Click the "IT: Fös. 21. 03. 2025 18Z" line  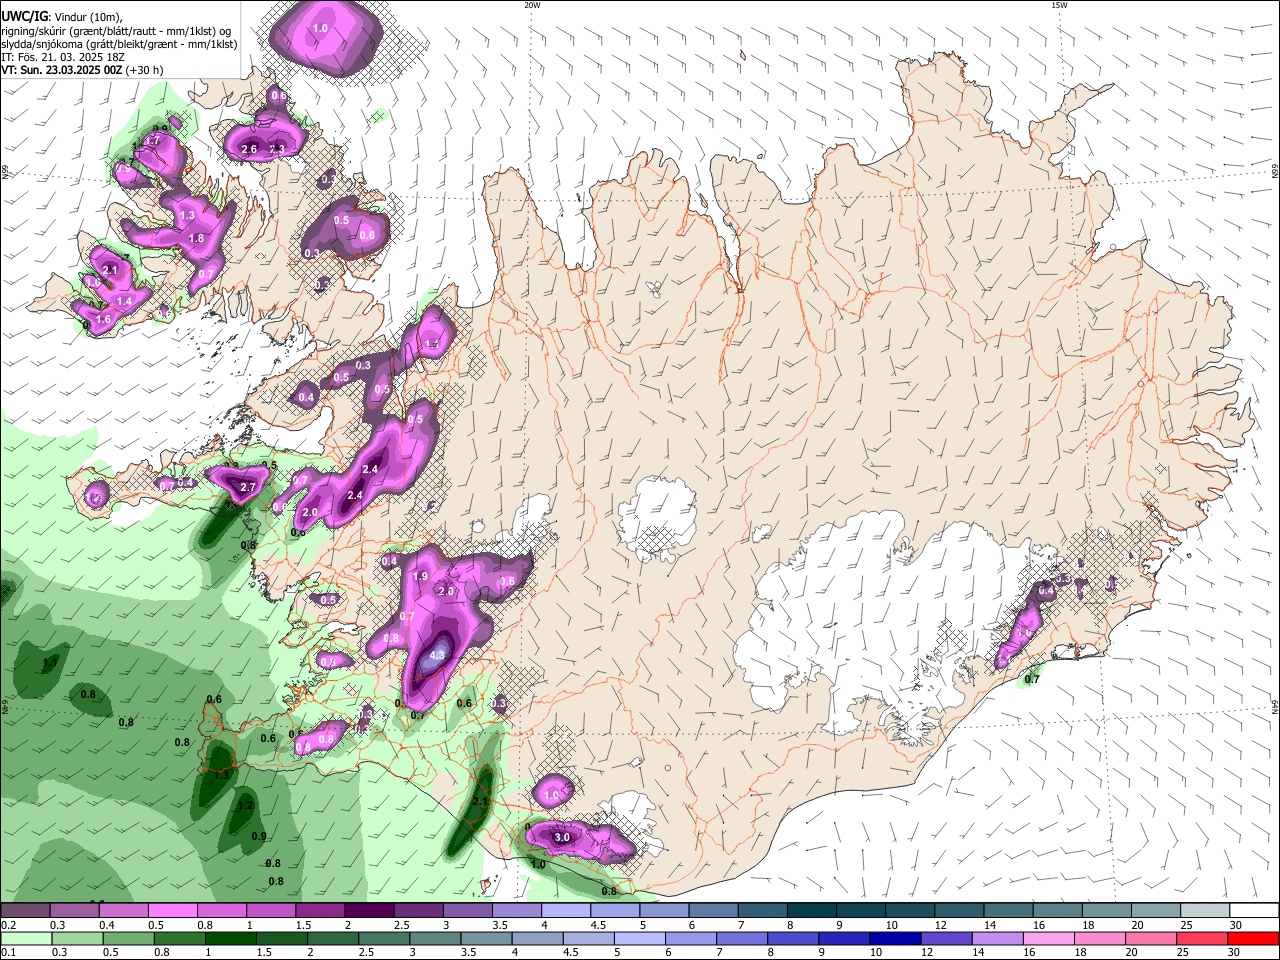click(63, 57)
